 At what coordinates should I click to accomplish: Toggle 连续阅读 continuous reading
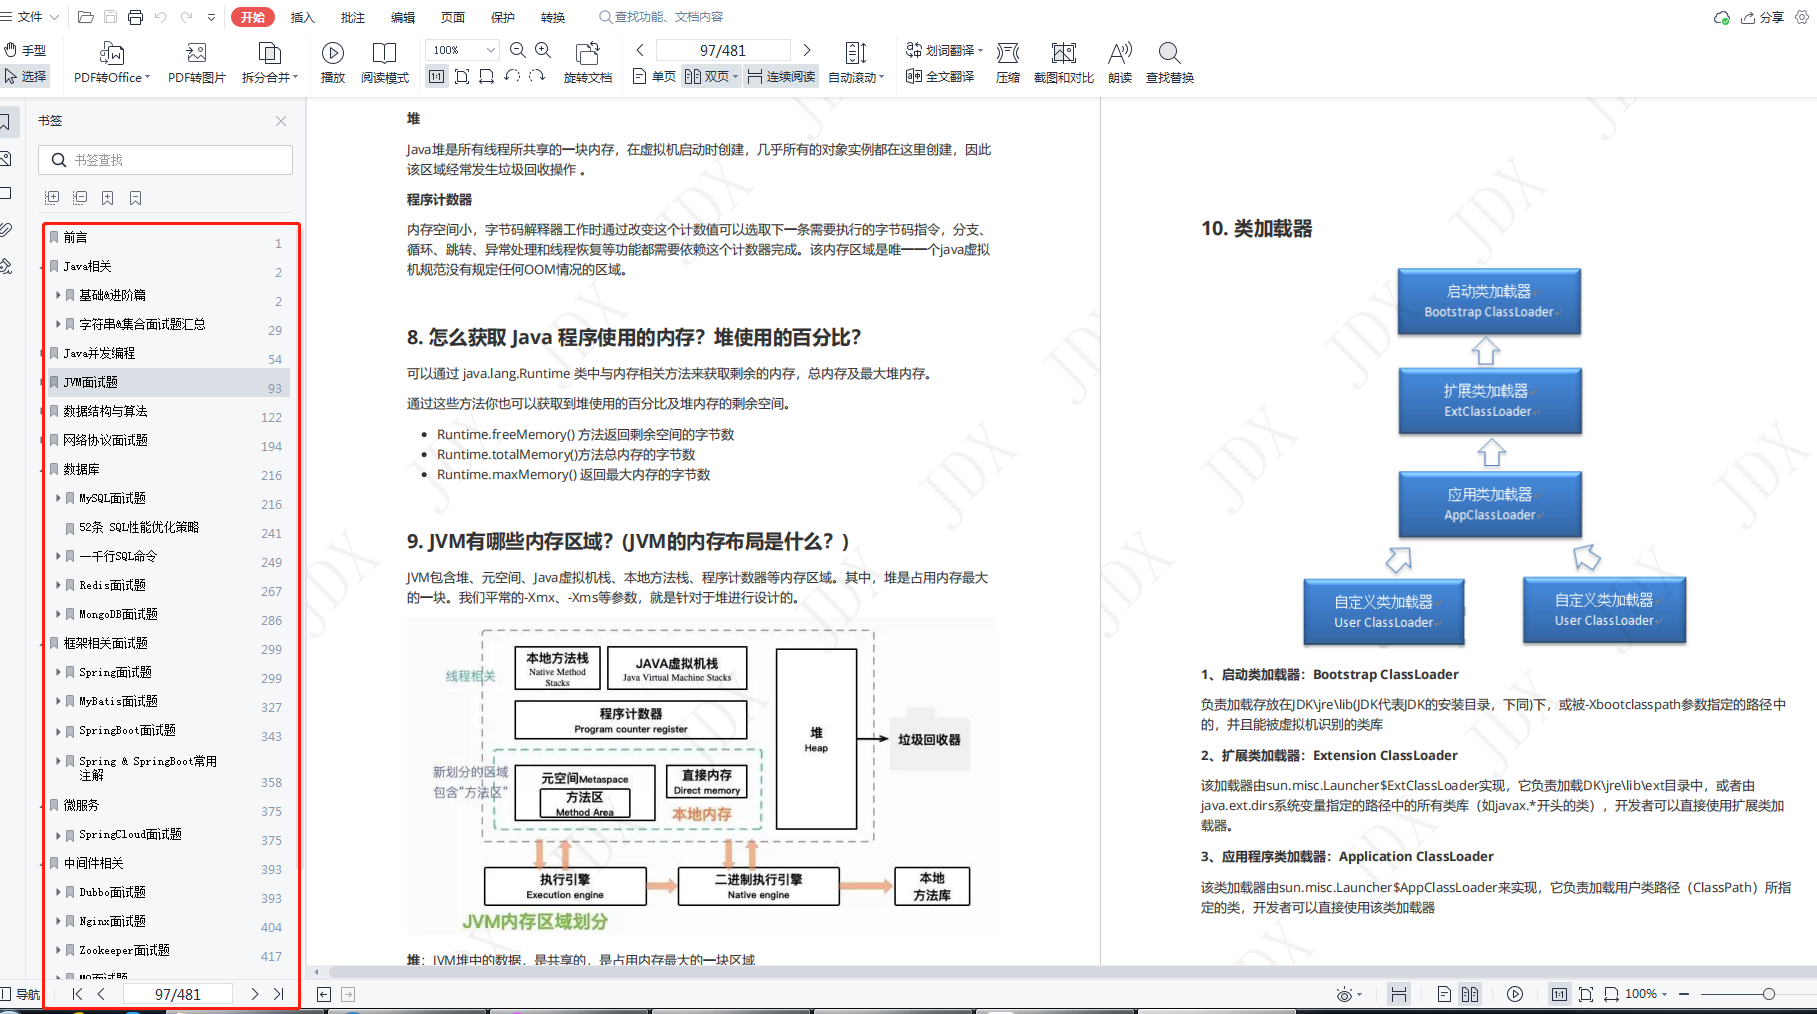pyautogui.click(x=781, y=77)
